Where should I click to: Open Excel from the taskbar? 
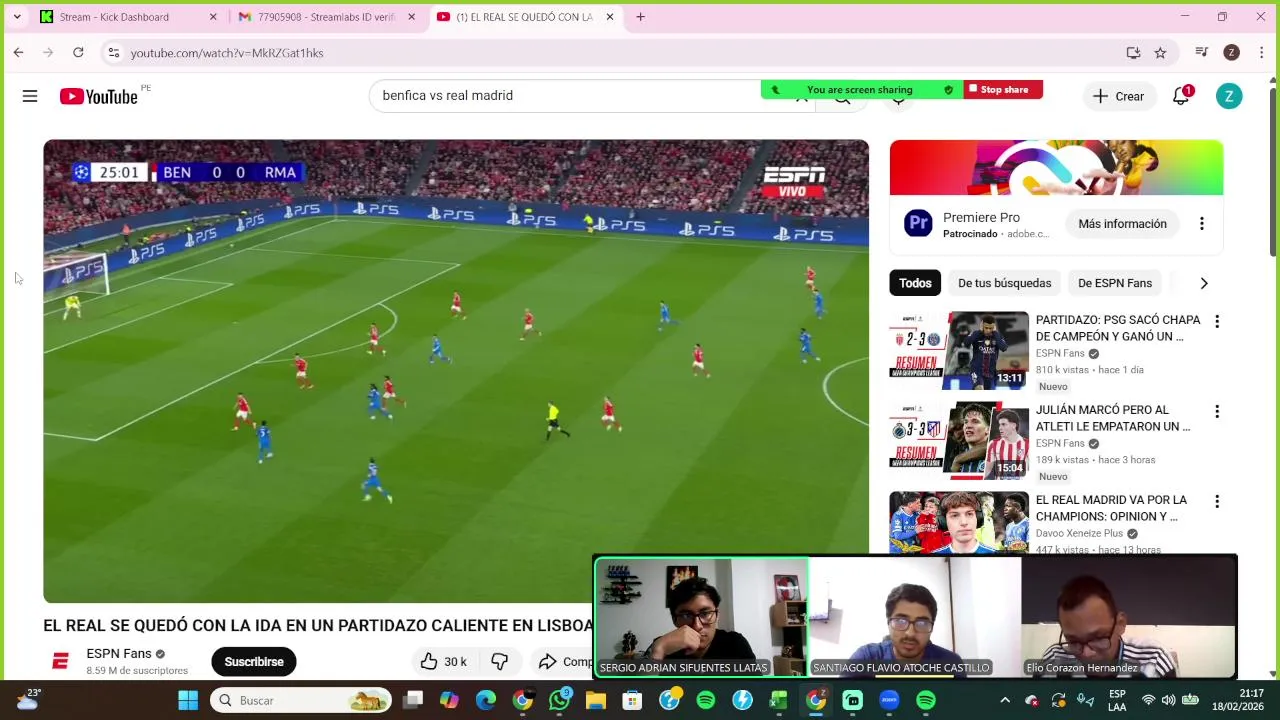[779, 701]
